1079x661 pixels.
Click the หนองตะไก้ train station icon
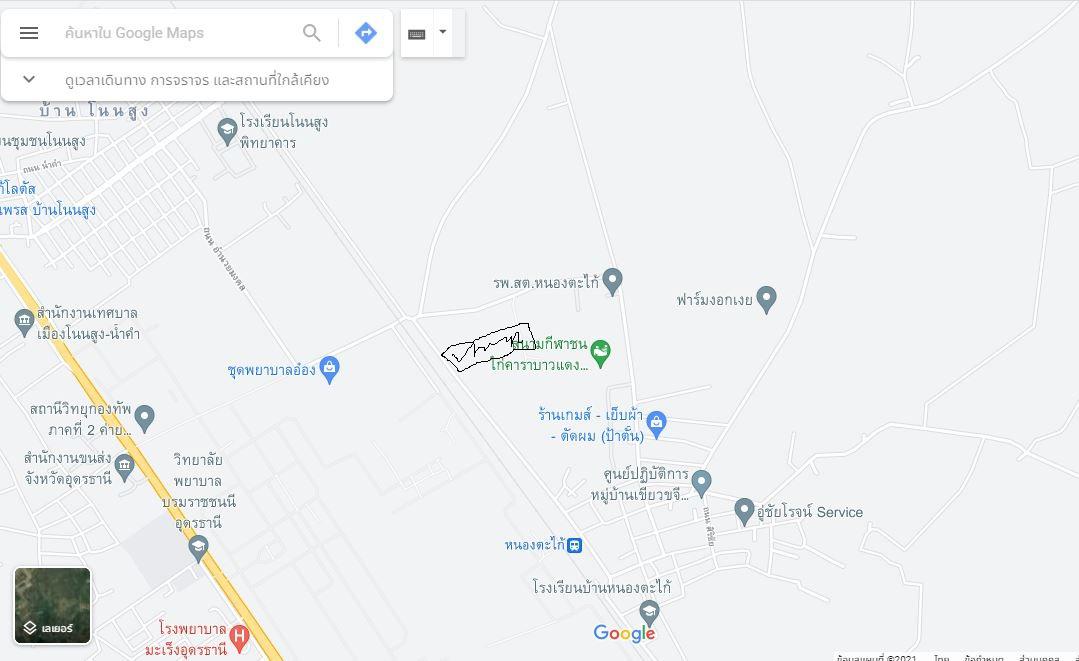point(575,545)
